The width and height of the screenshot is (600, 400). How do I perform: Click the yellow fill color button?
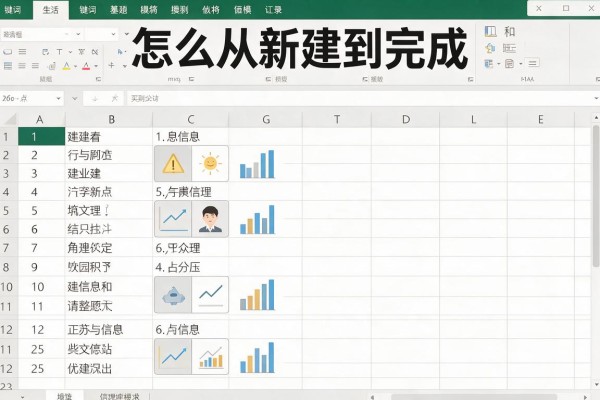[x=67, y=66]
